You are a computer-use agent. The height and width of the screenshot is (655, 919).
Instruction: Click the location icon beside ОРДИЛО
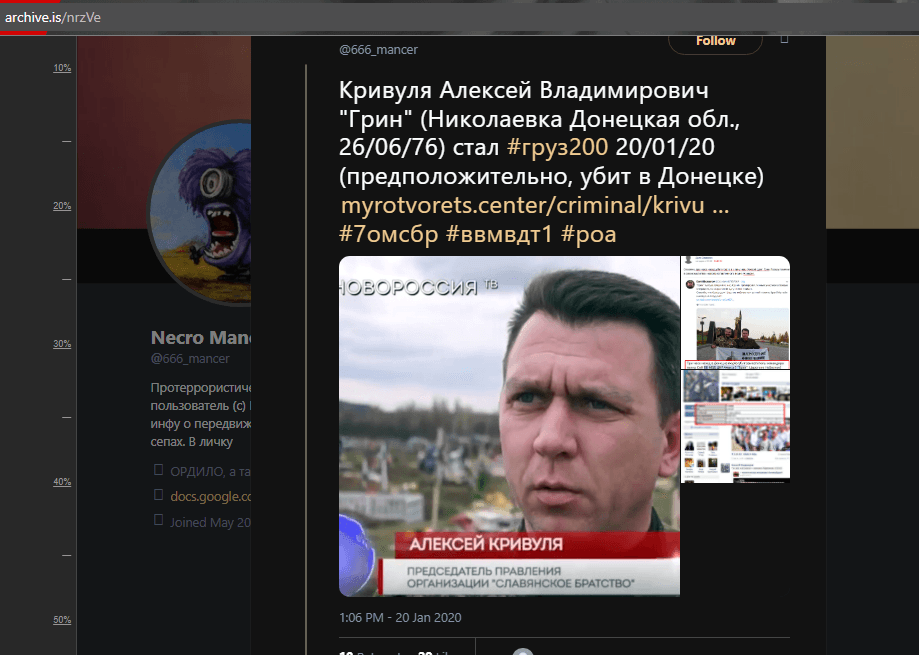(158, 470)
